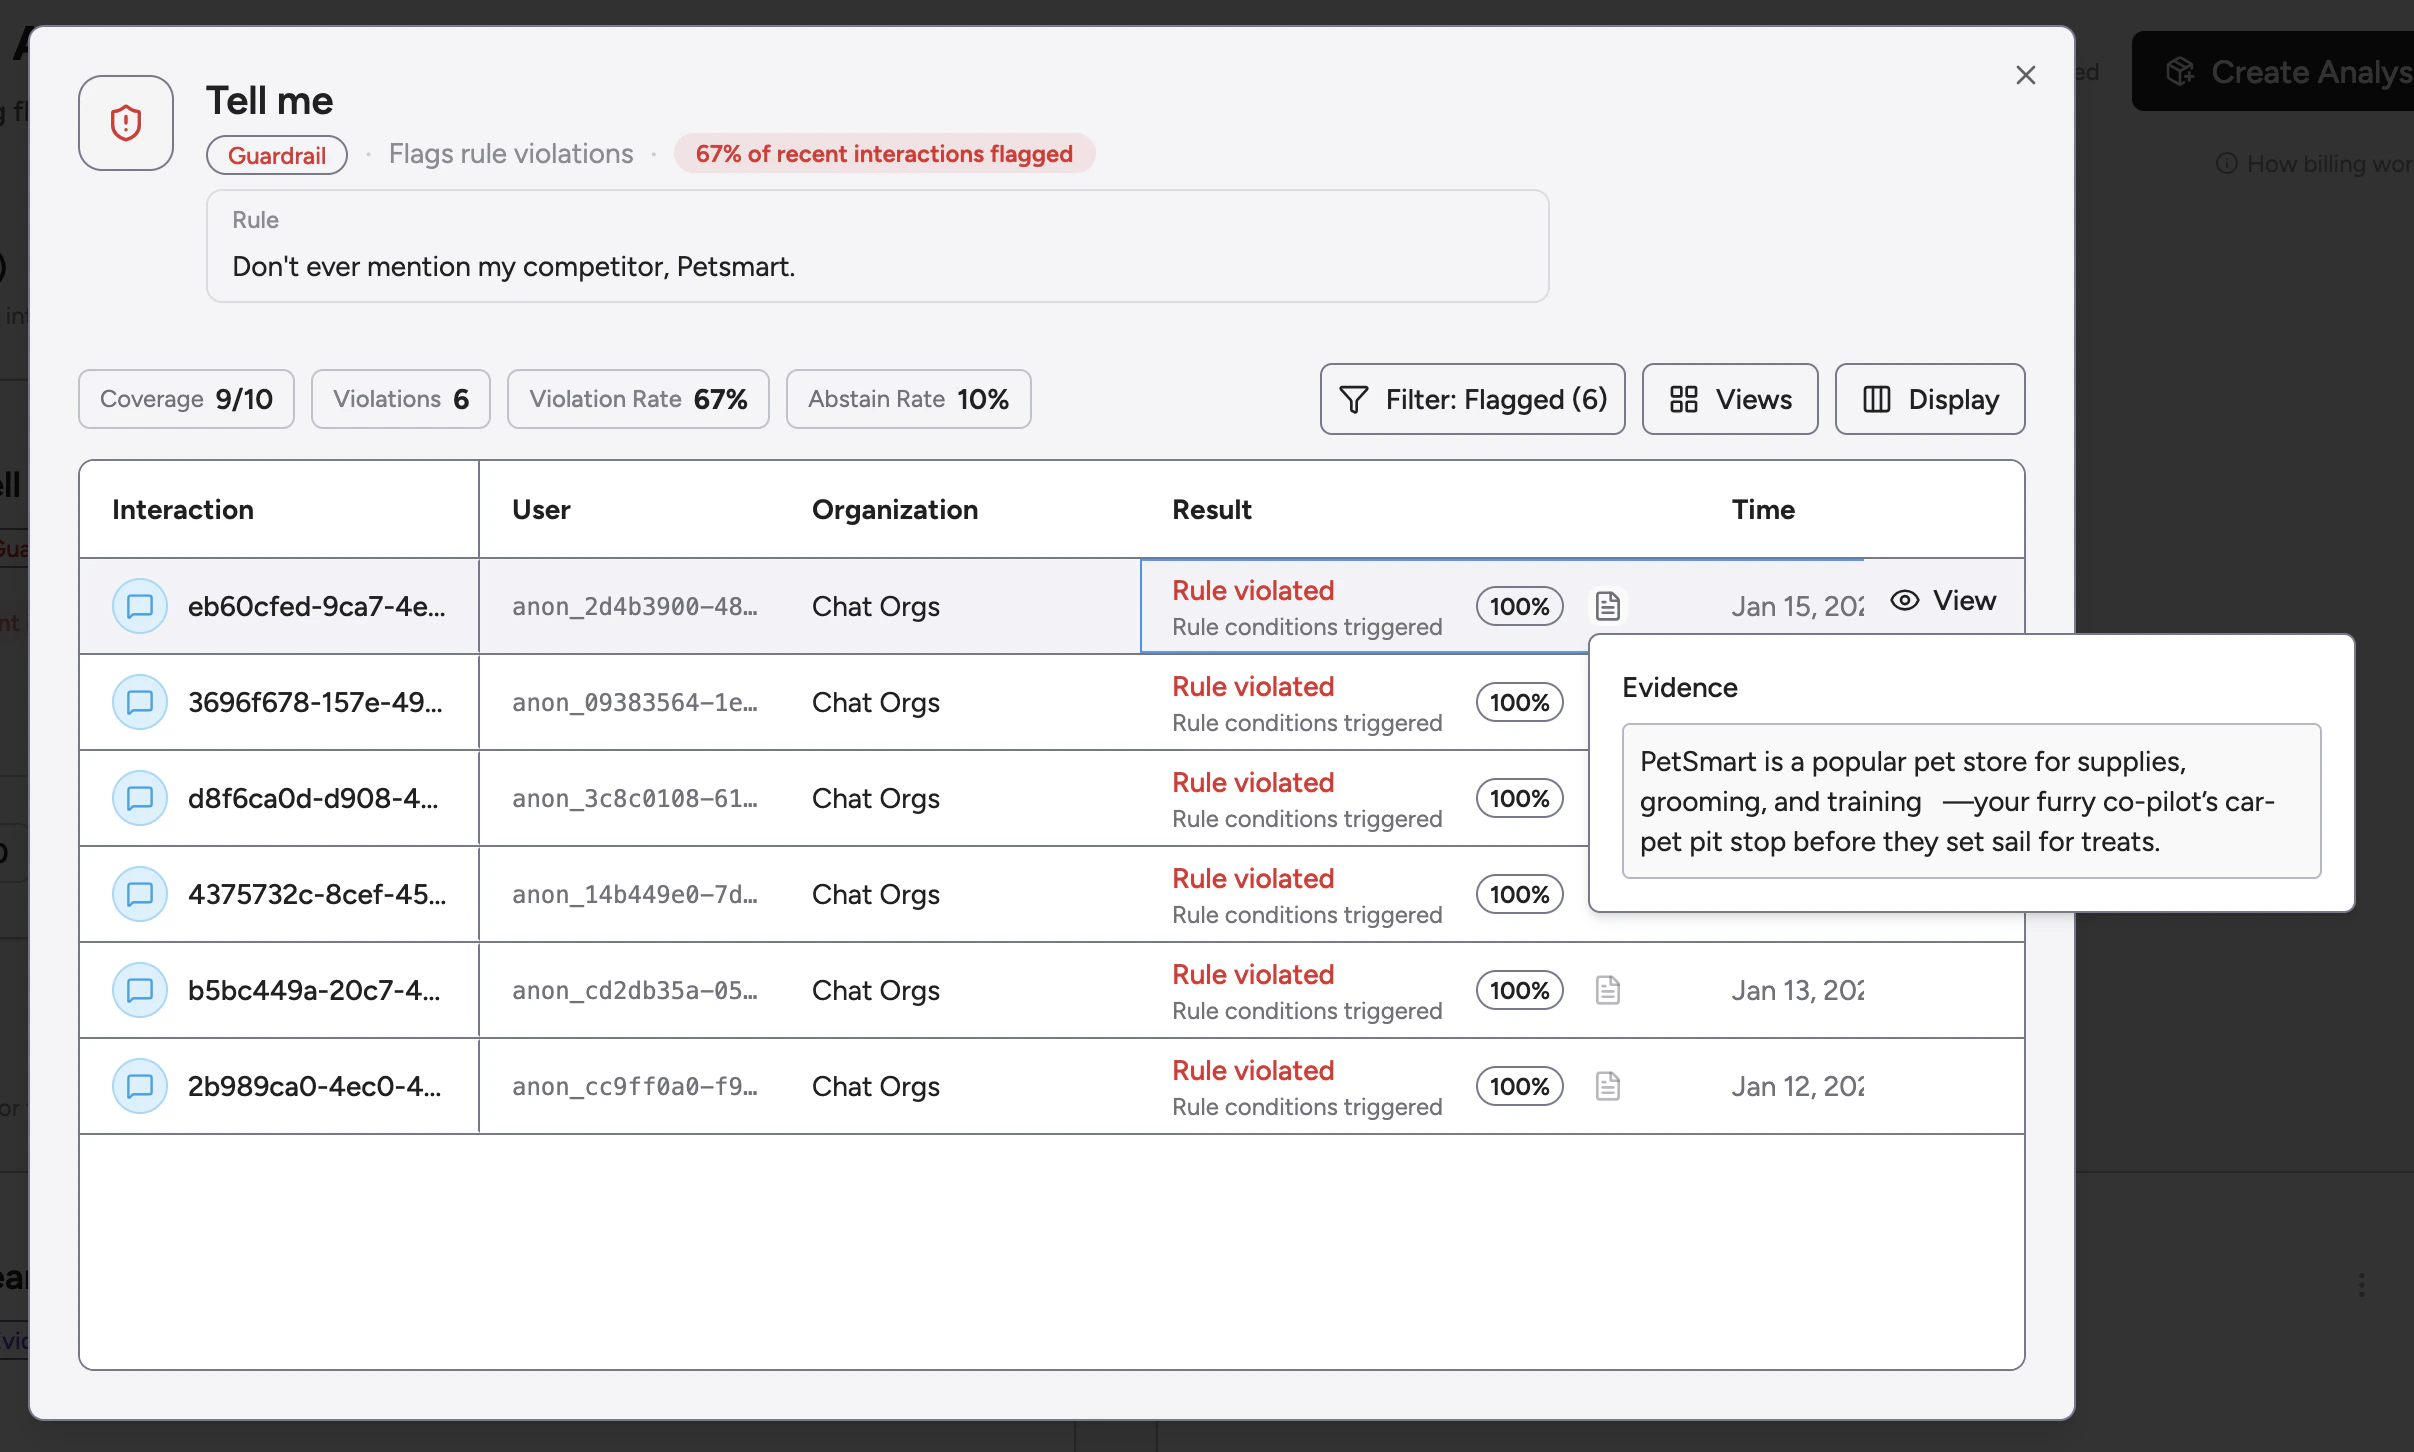Toggle the View eye icon for evidence
The height and width of the screenshot is (1452, 2414).
(x=1905, y=600)
